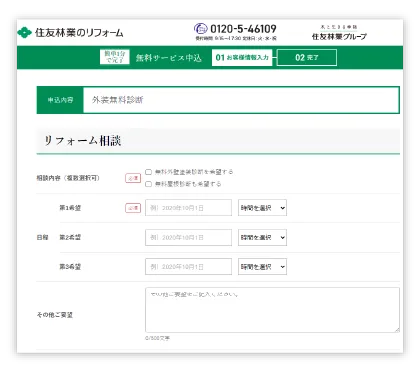416x366 pixels.
Task: Click the 住友林業のリフォーム site title
Action: pos(79,33)
